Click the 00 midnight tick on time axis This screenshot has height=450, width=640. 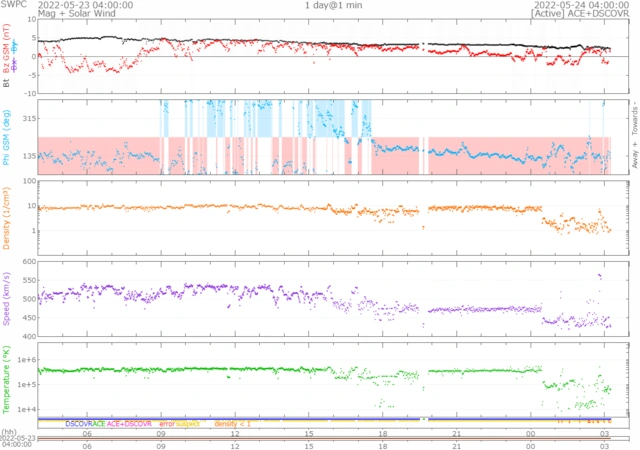[530, 432]
